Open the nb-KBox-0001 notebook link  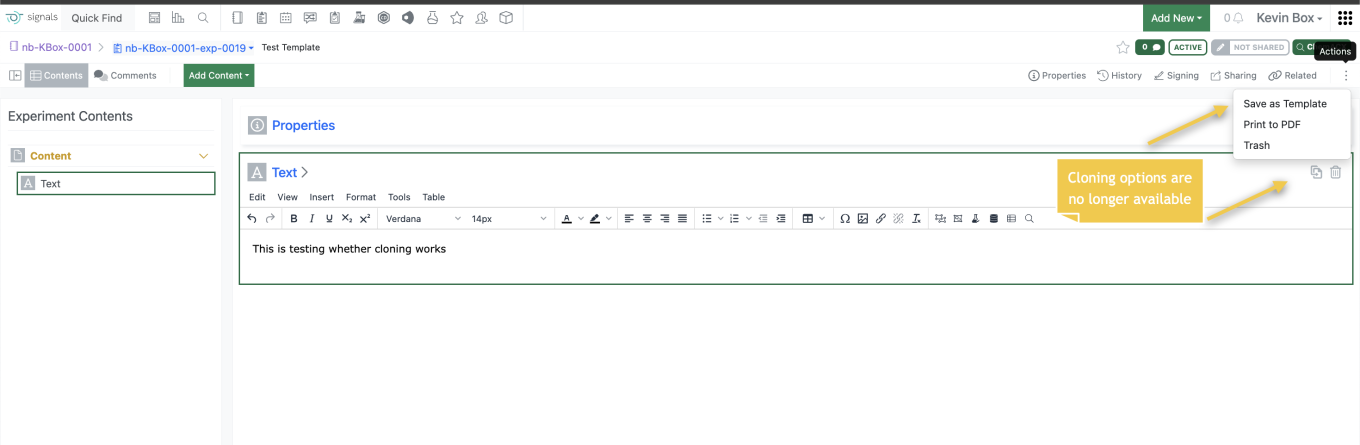[56, 47]
